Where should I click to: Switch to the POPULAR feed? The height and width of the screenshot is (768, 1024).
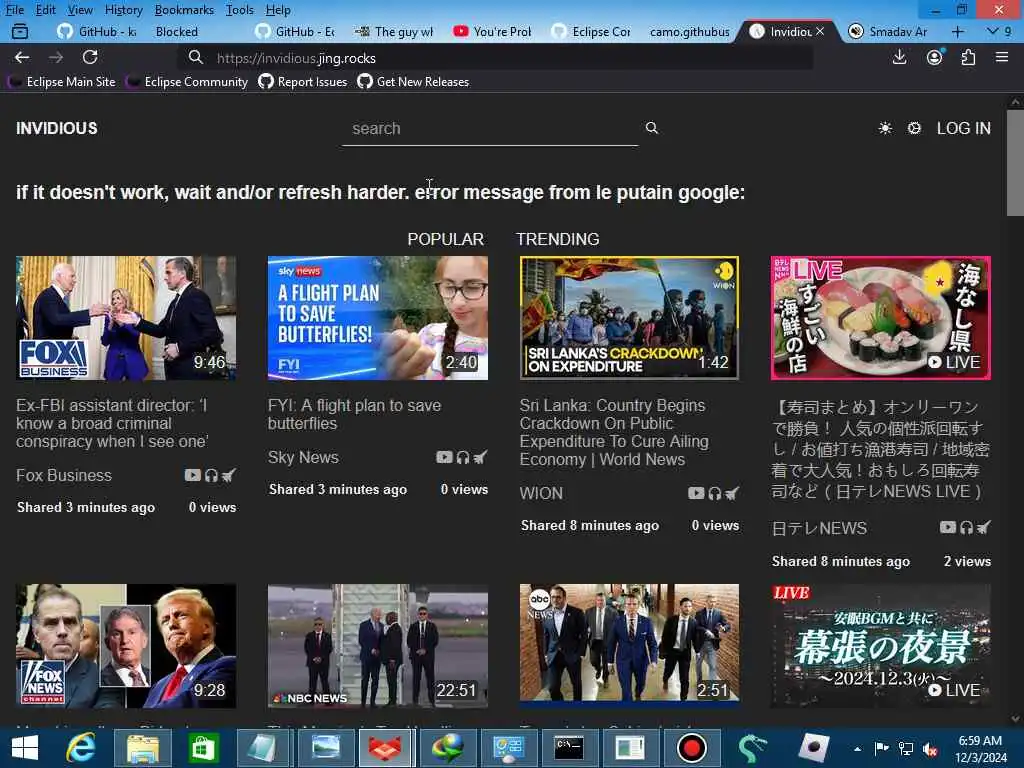click(445, 239)
